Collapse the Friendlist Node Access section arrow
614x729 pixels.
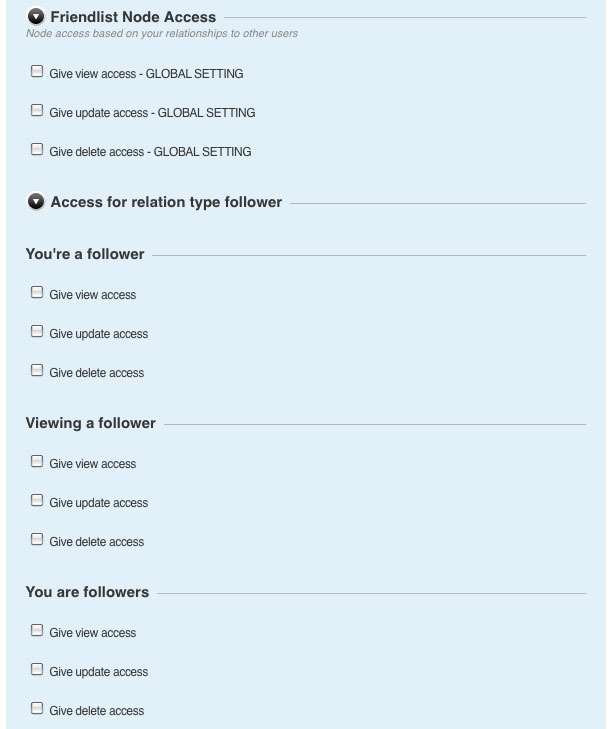pos(36,17)
